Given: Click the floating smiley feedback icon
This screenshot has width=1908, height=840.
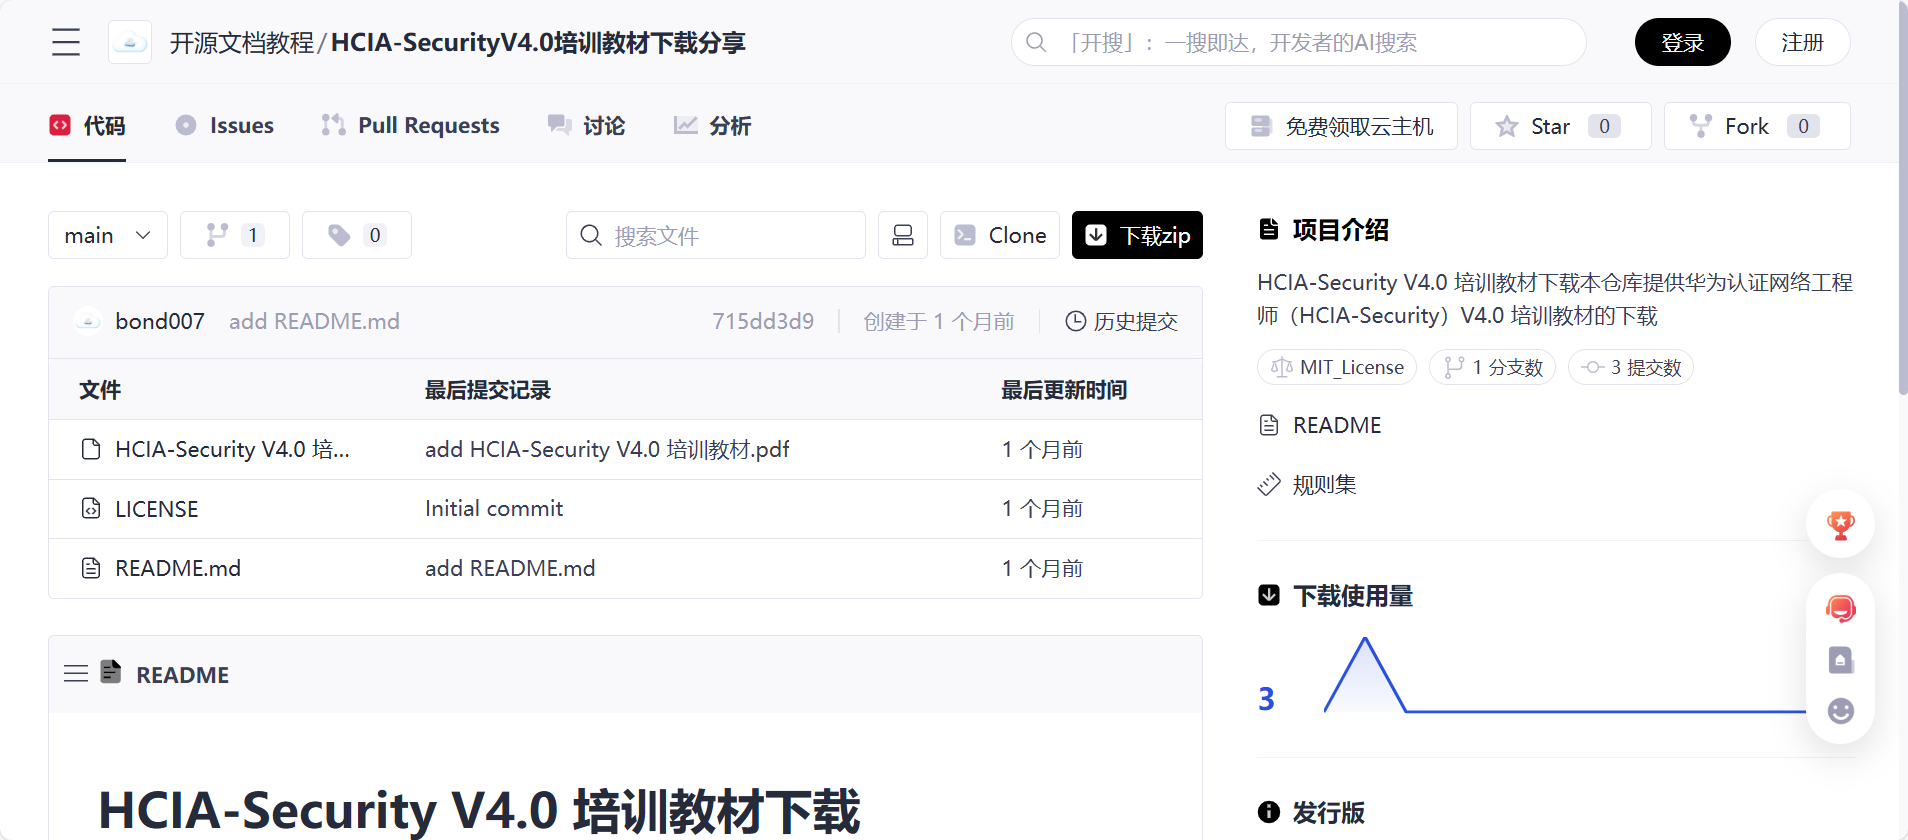Looking at the screenshot, I should 1840,711.
